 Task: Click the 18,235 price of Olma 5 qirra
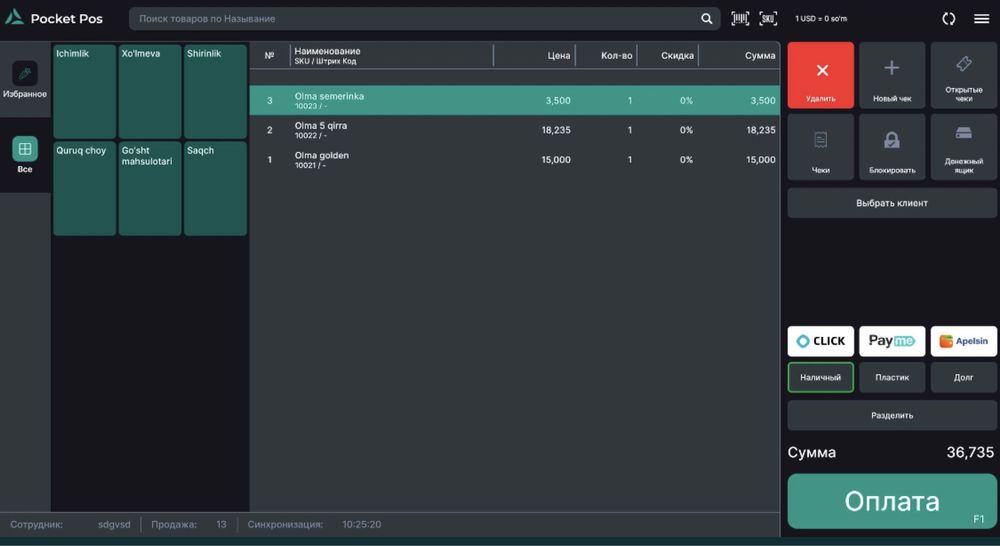click(555, 130)
